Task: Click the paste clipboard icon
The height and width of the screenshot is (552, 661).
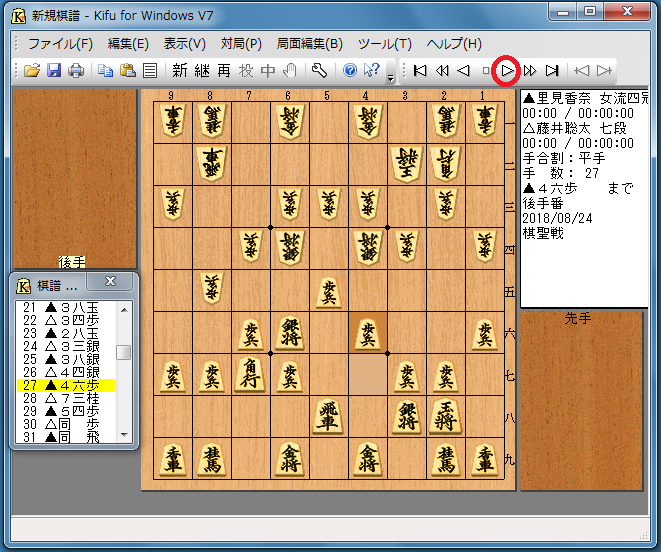Action: point(128,71)
